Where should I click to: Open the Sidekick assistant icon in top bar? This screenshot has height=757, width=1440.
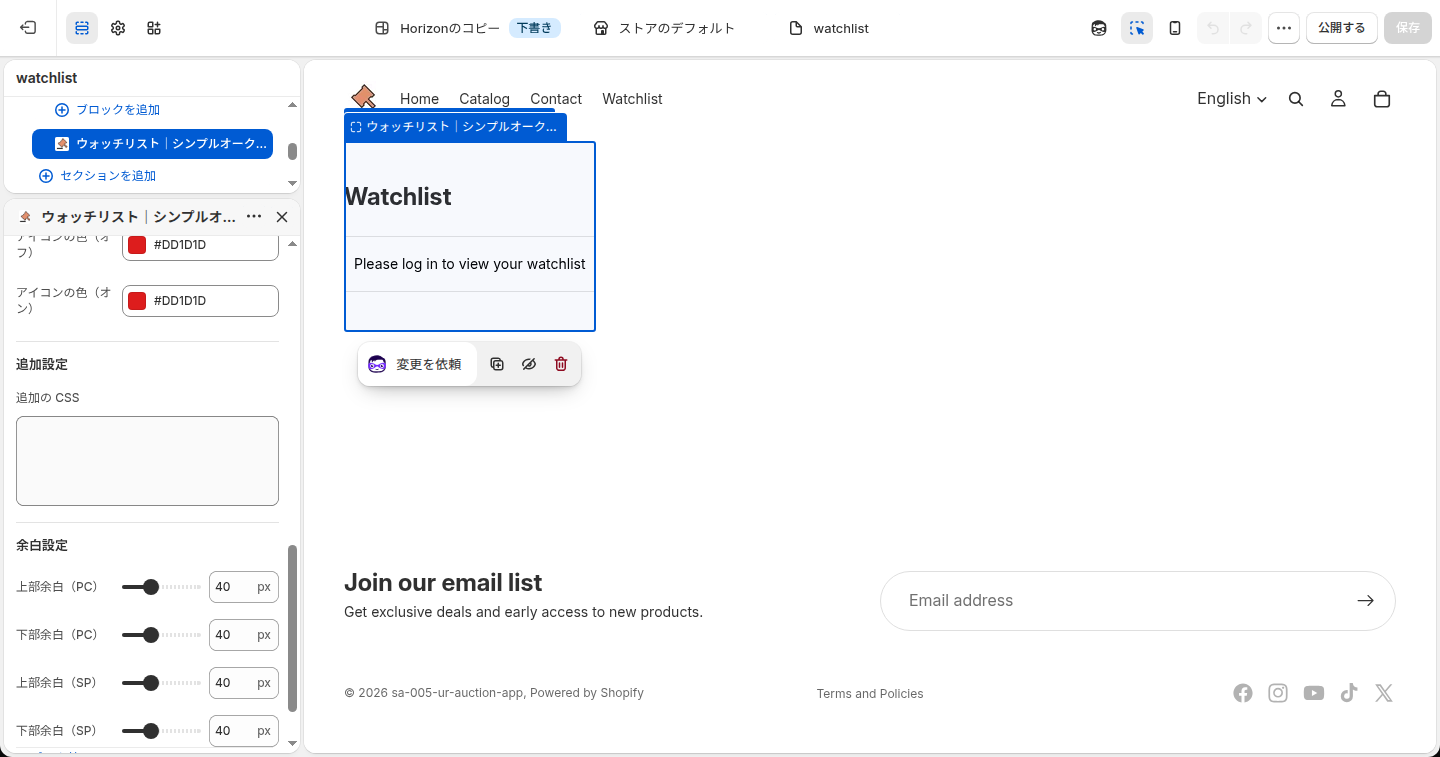(x=1099, y=28)
